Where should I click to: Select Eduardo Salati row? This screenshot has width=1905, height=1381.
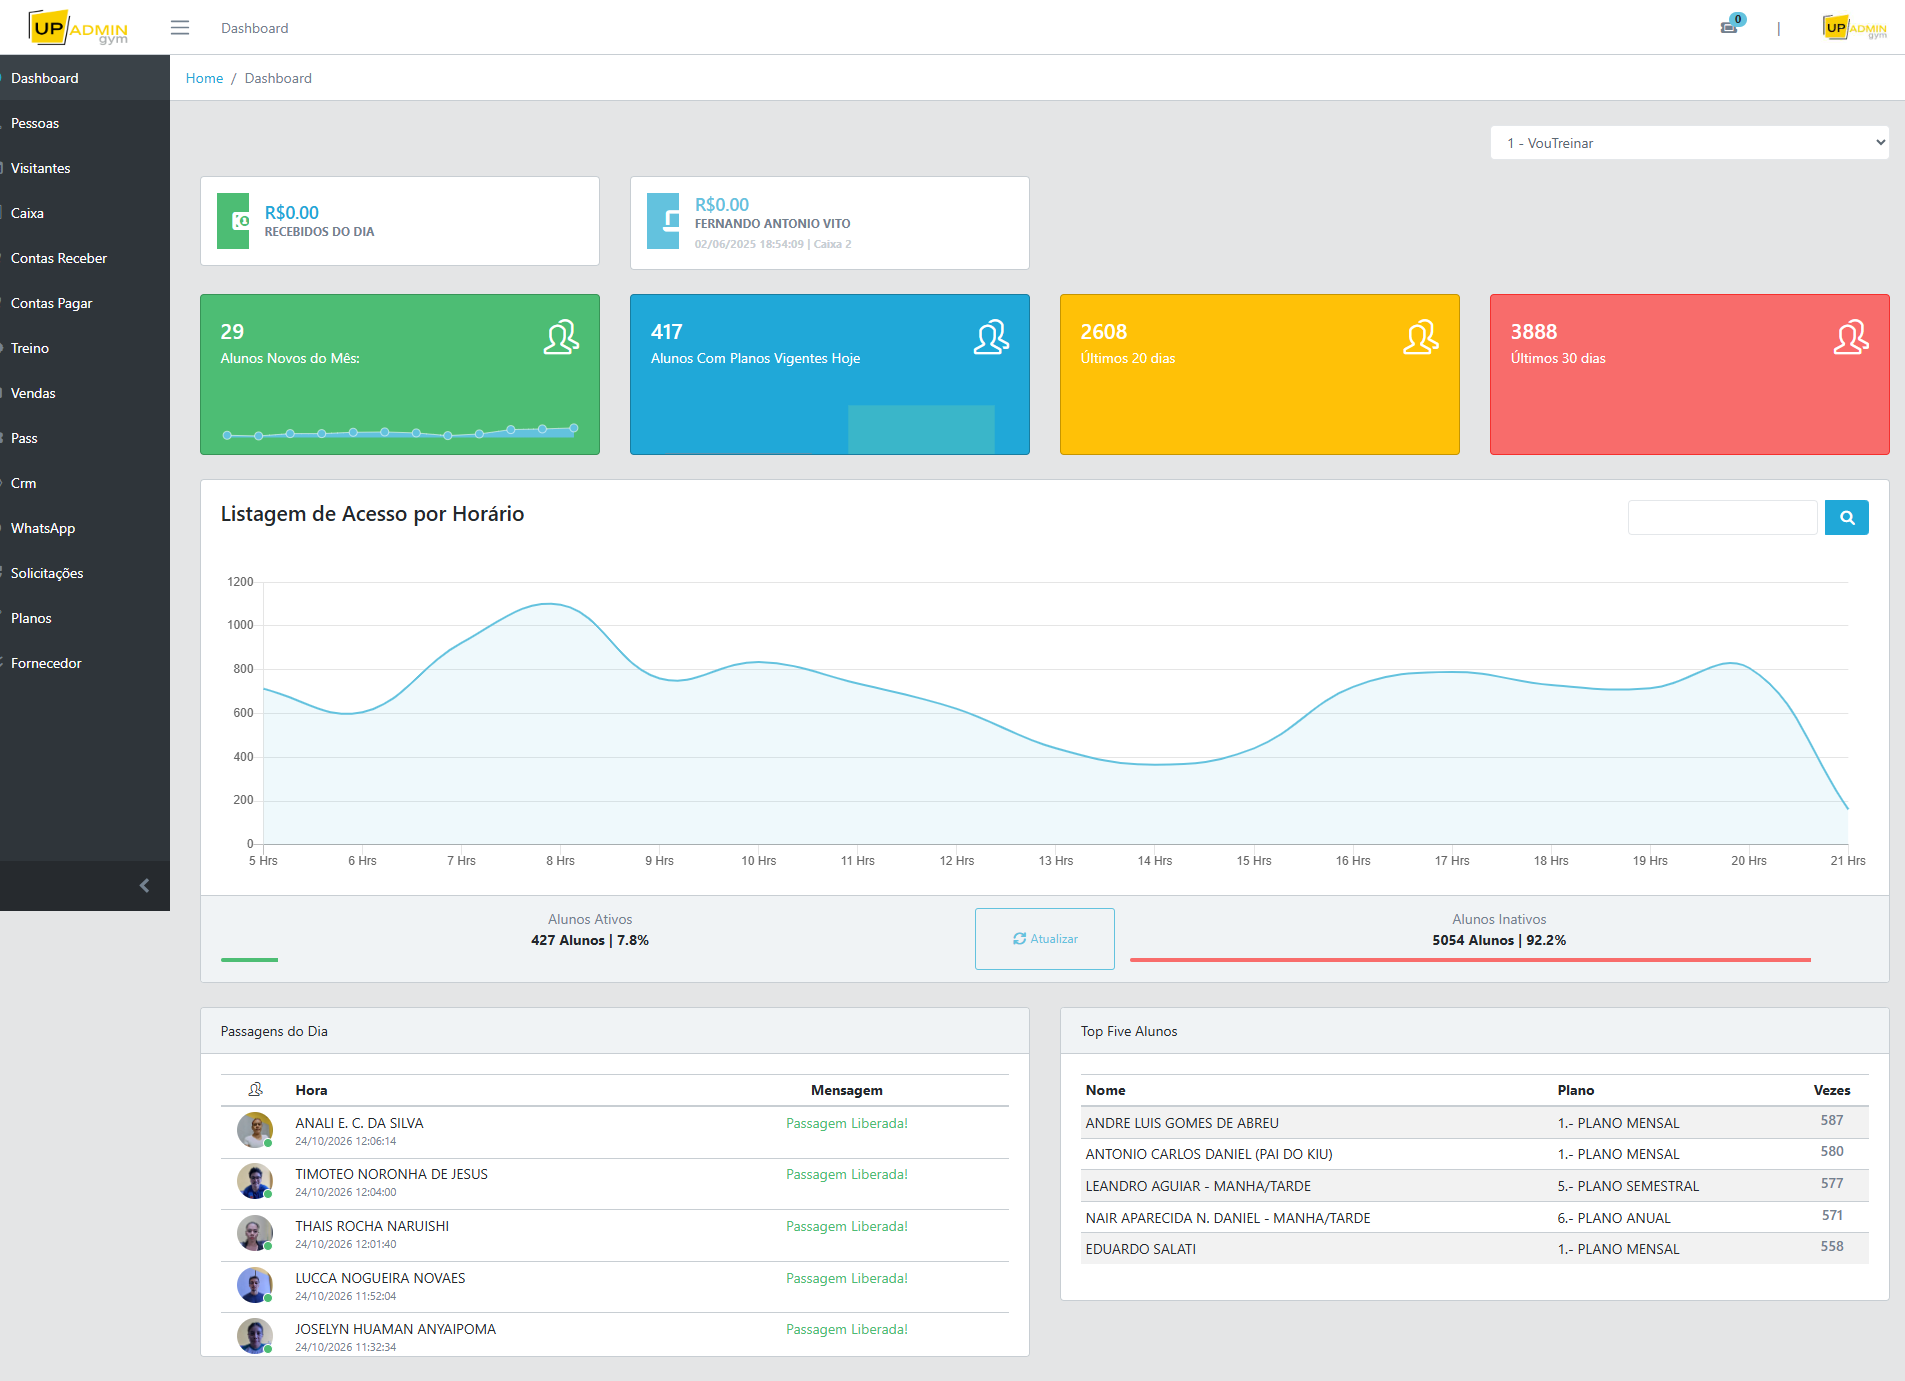(x=1474, y=1249)
